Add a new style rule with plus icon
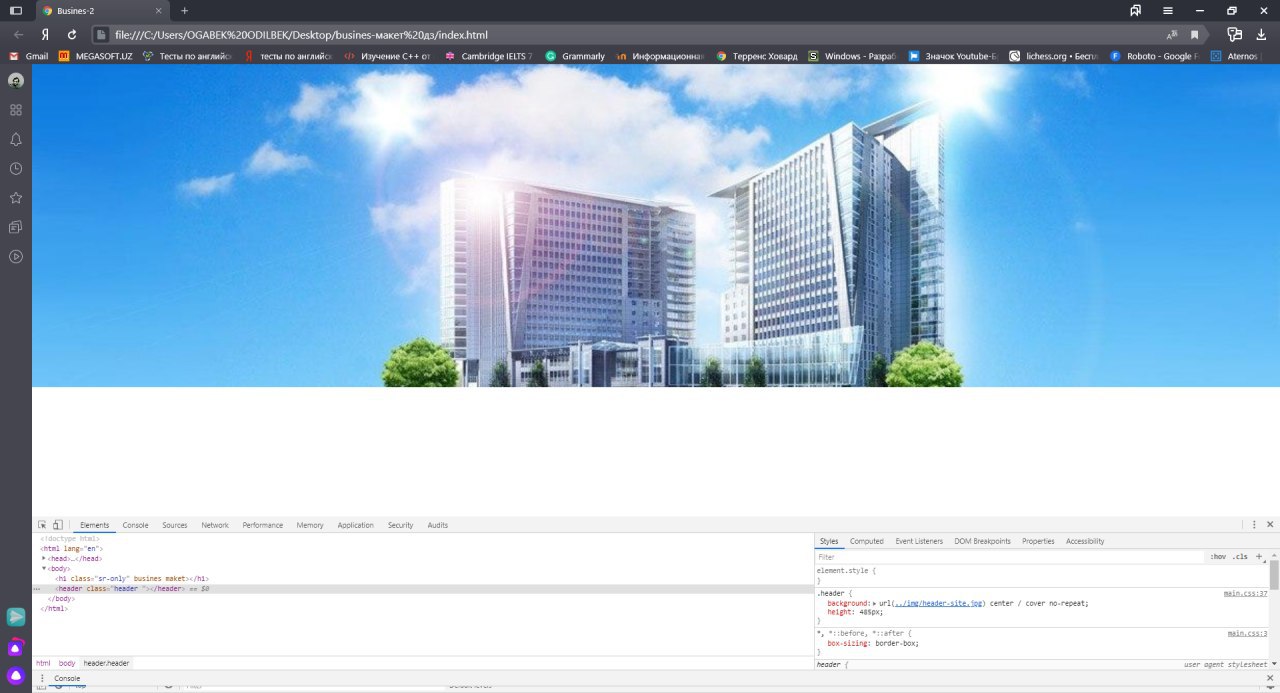Image resolution: width=1280 pixels, height=693 pixels. click(1259, 556)
